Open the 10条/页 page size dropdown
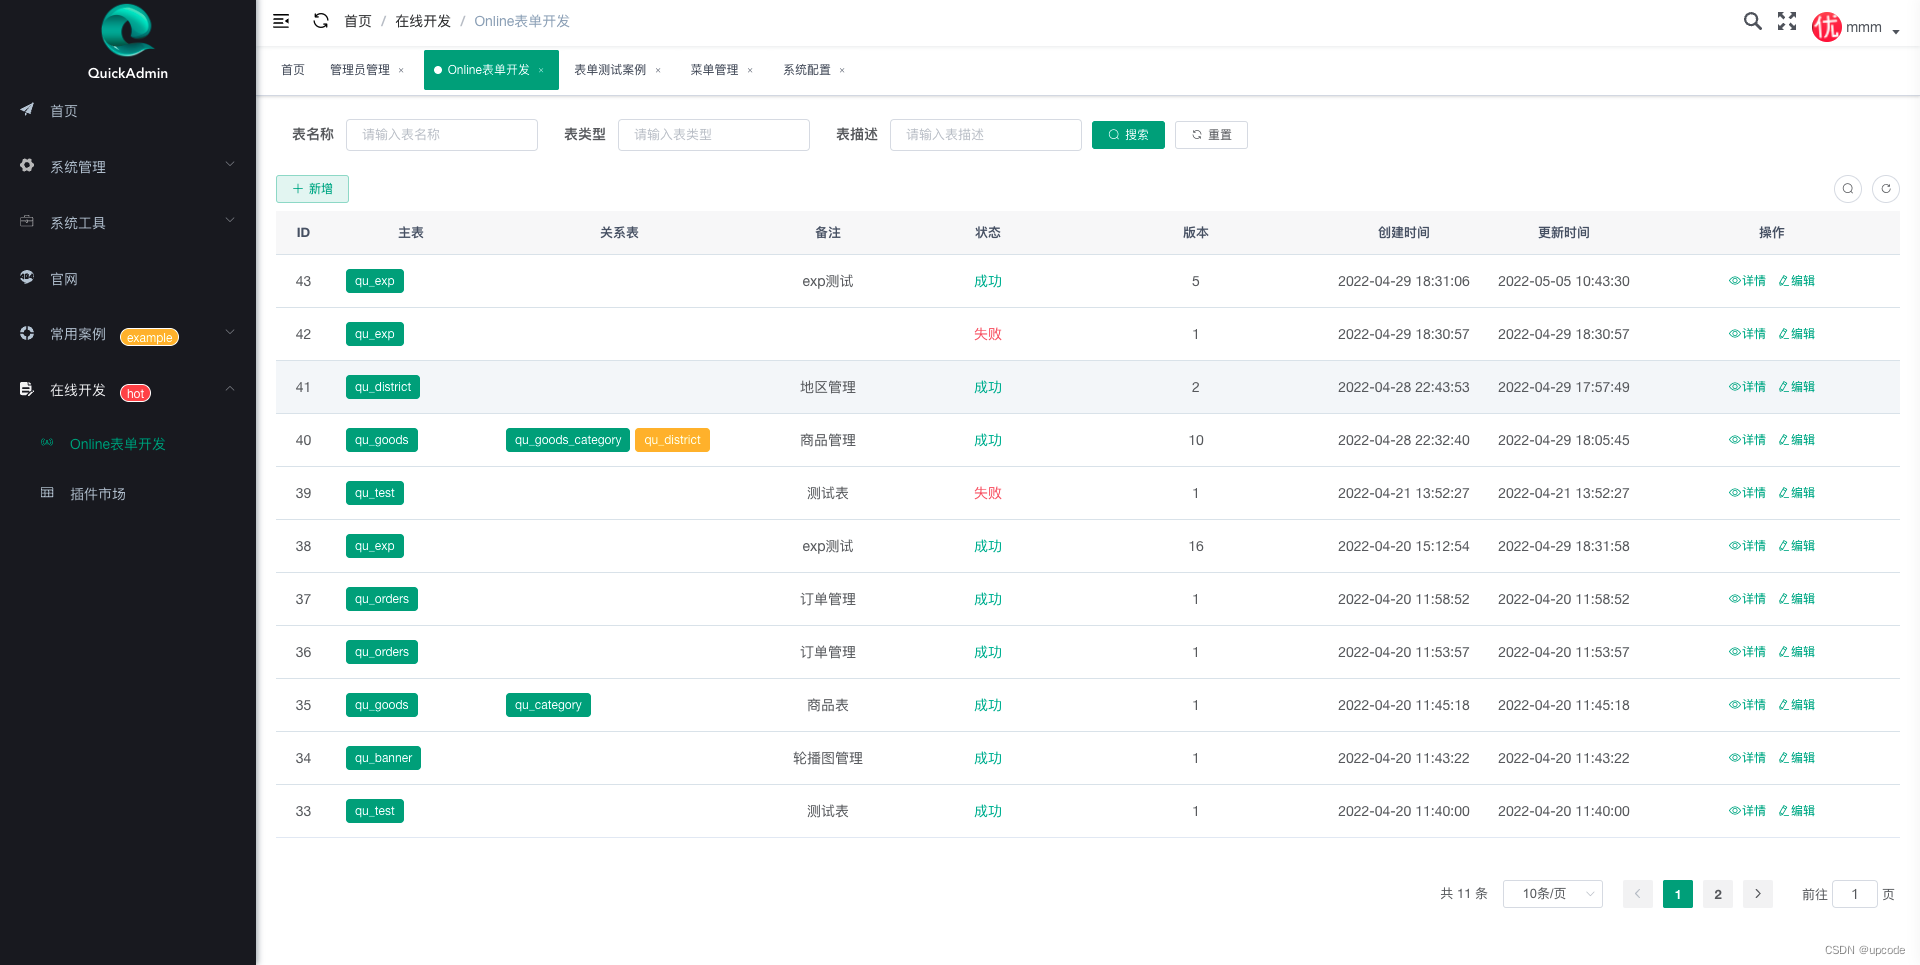Screen dimensions: 1920x965 pos(1552,893)
